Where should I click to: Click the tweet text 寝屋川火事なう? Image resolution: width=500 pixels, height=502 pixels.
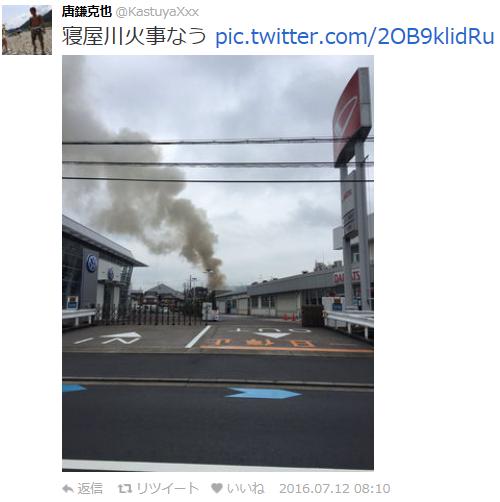click(x=134, y=36)
